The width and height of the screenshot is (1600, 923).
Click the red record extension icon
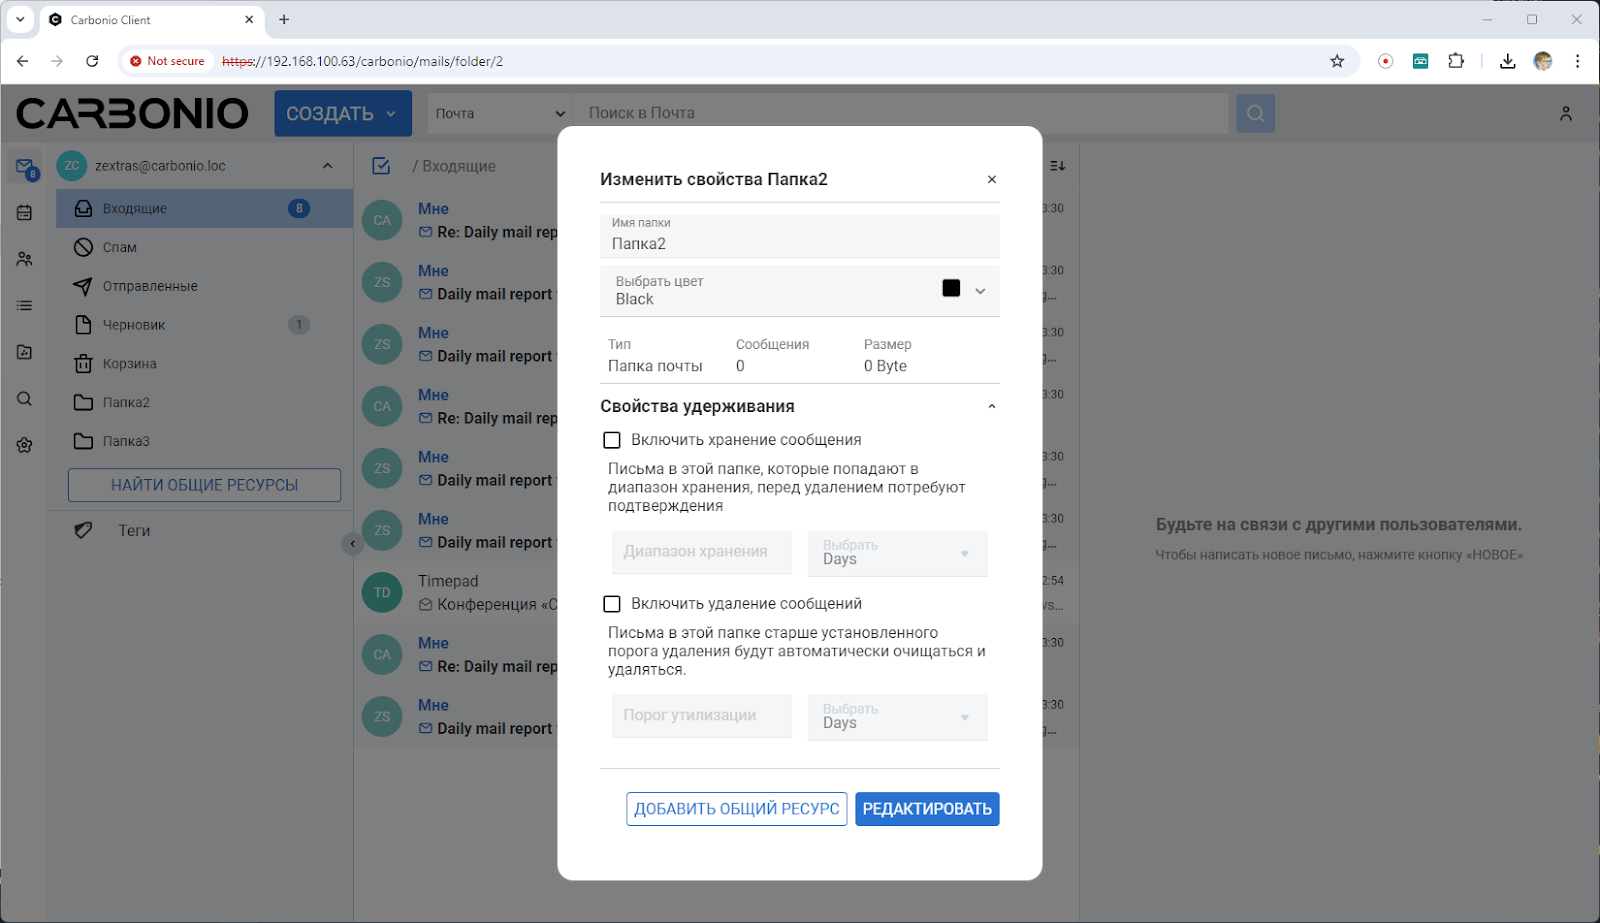pyautogui.click(x=1385, y=61)
